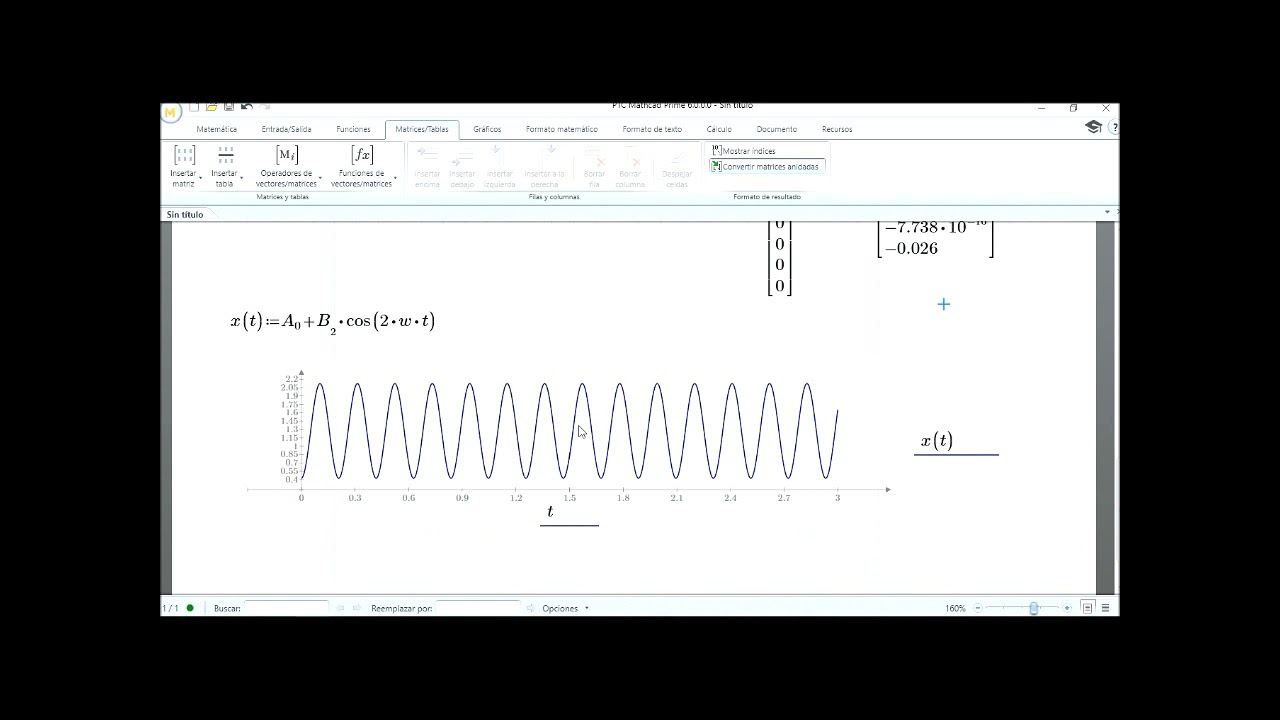The height and width of the screenshot is (720, 1280).
Task: Click the Save quick-access icon
Action: pyautogui.click(x=229, y=106)
